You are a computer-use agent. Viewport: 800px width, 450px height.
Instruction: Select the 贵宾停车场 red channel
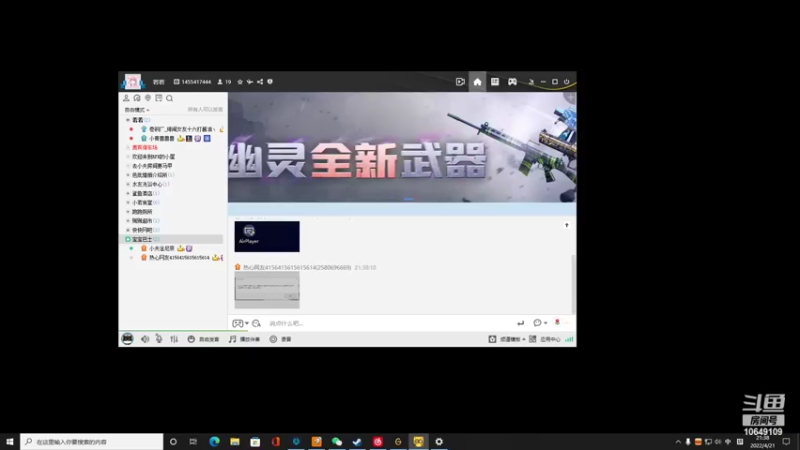[x=145, y=147]
